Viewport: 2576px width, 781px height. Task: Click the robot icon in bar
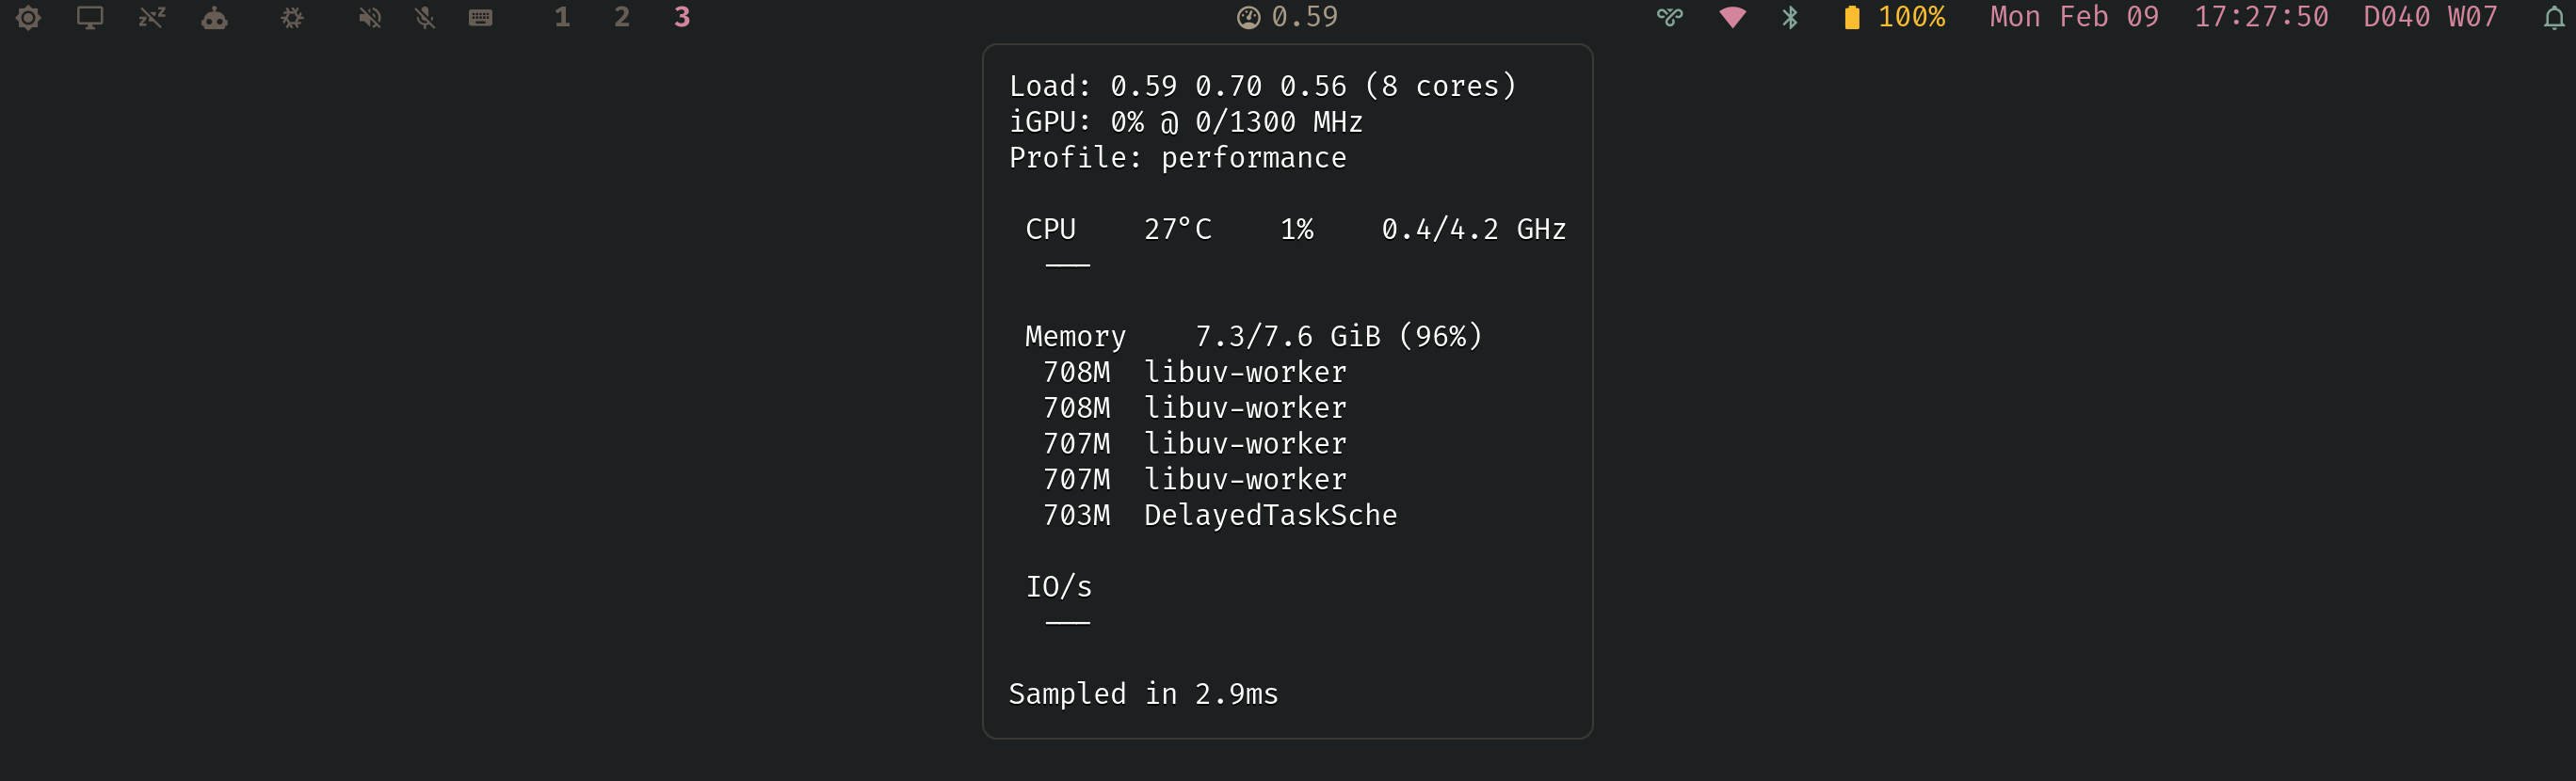(x=214, y=18)
